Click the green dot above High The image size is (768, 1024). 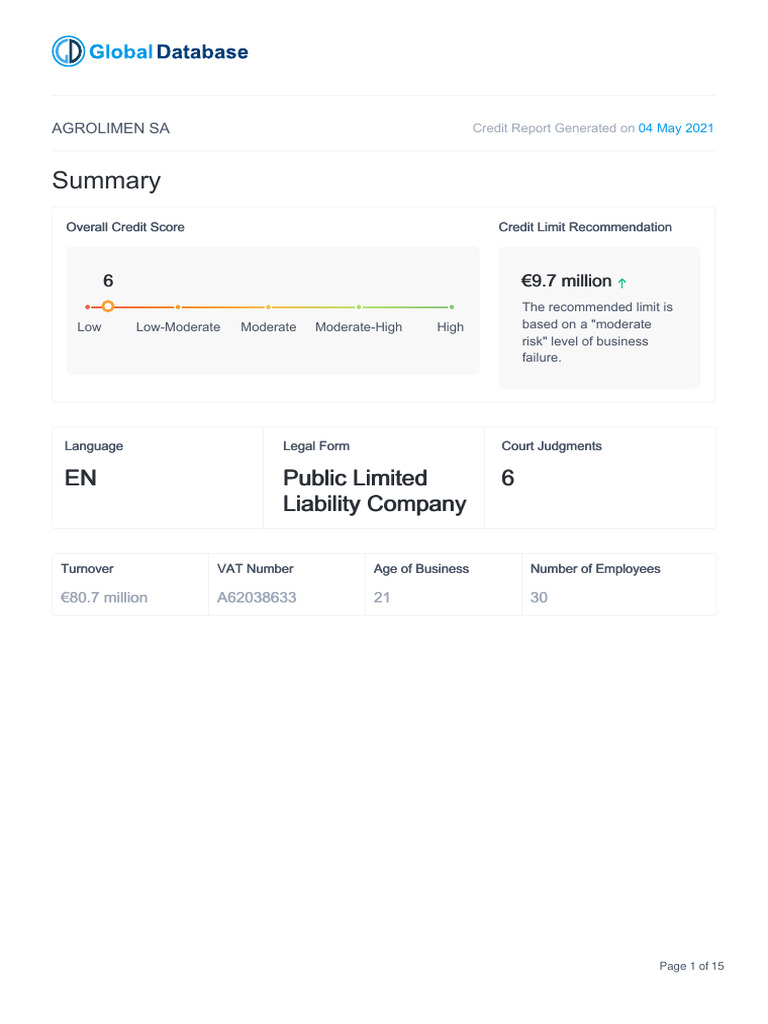point(451,307)
